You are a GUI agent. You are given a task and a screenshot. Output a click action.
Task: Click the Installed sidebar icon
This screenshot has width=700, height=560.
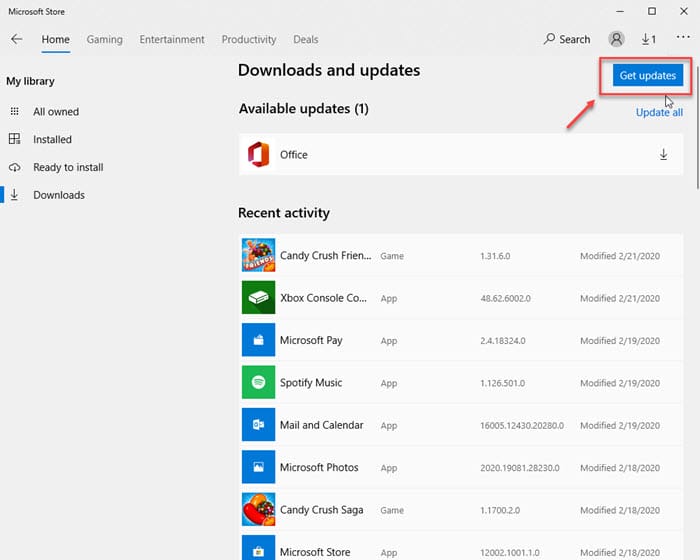(x=14, y=139)
